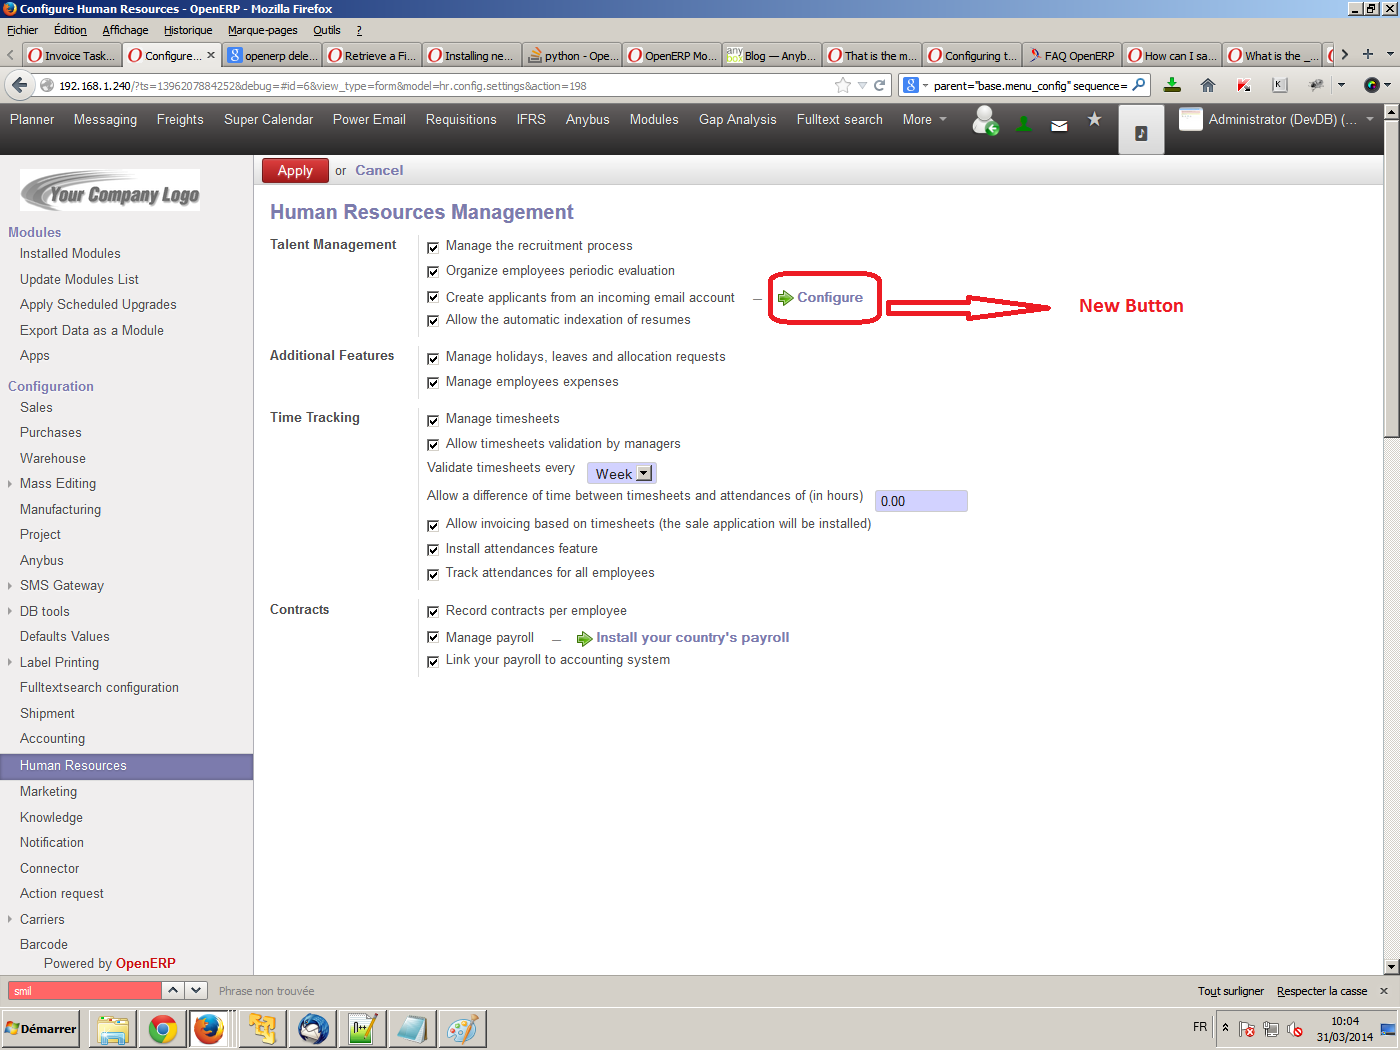Click the virtual keyboard K toolbar icon
Image resolution: width=1400 pixels, height=1050 pixels.
coord(1279,85)
